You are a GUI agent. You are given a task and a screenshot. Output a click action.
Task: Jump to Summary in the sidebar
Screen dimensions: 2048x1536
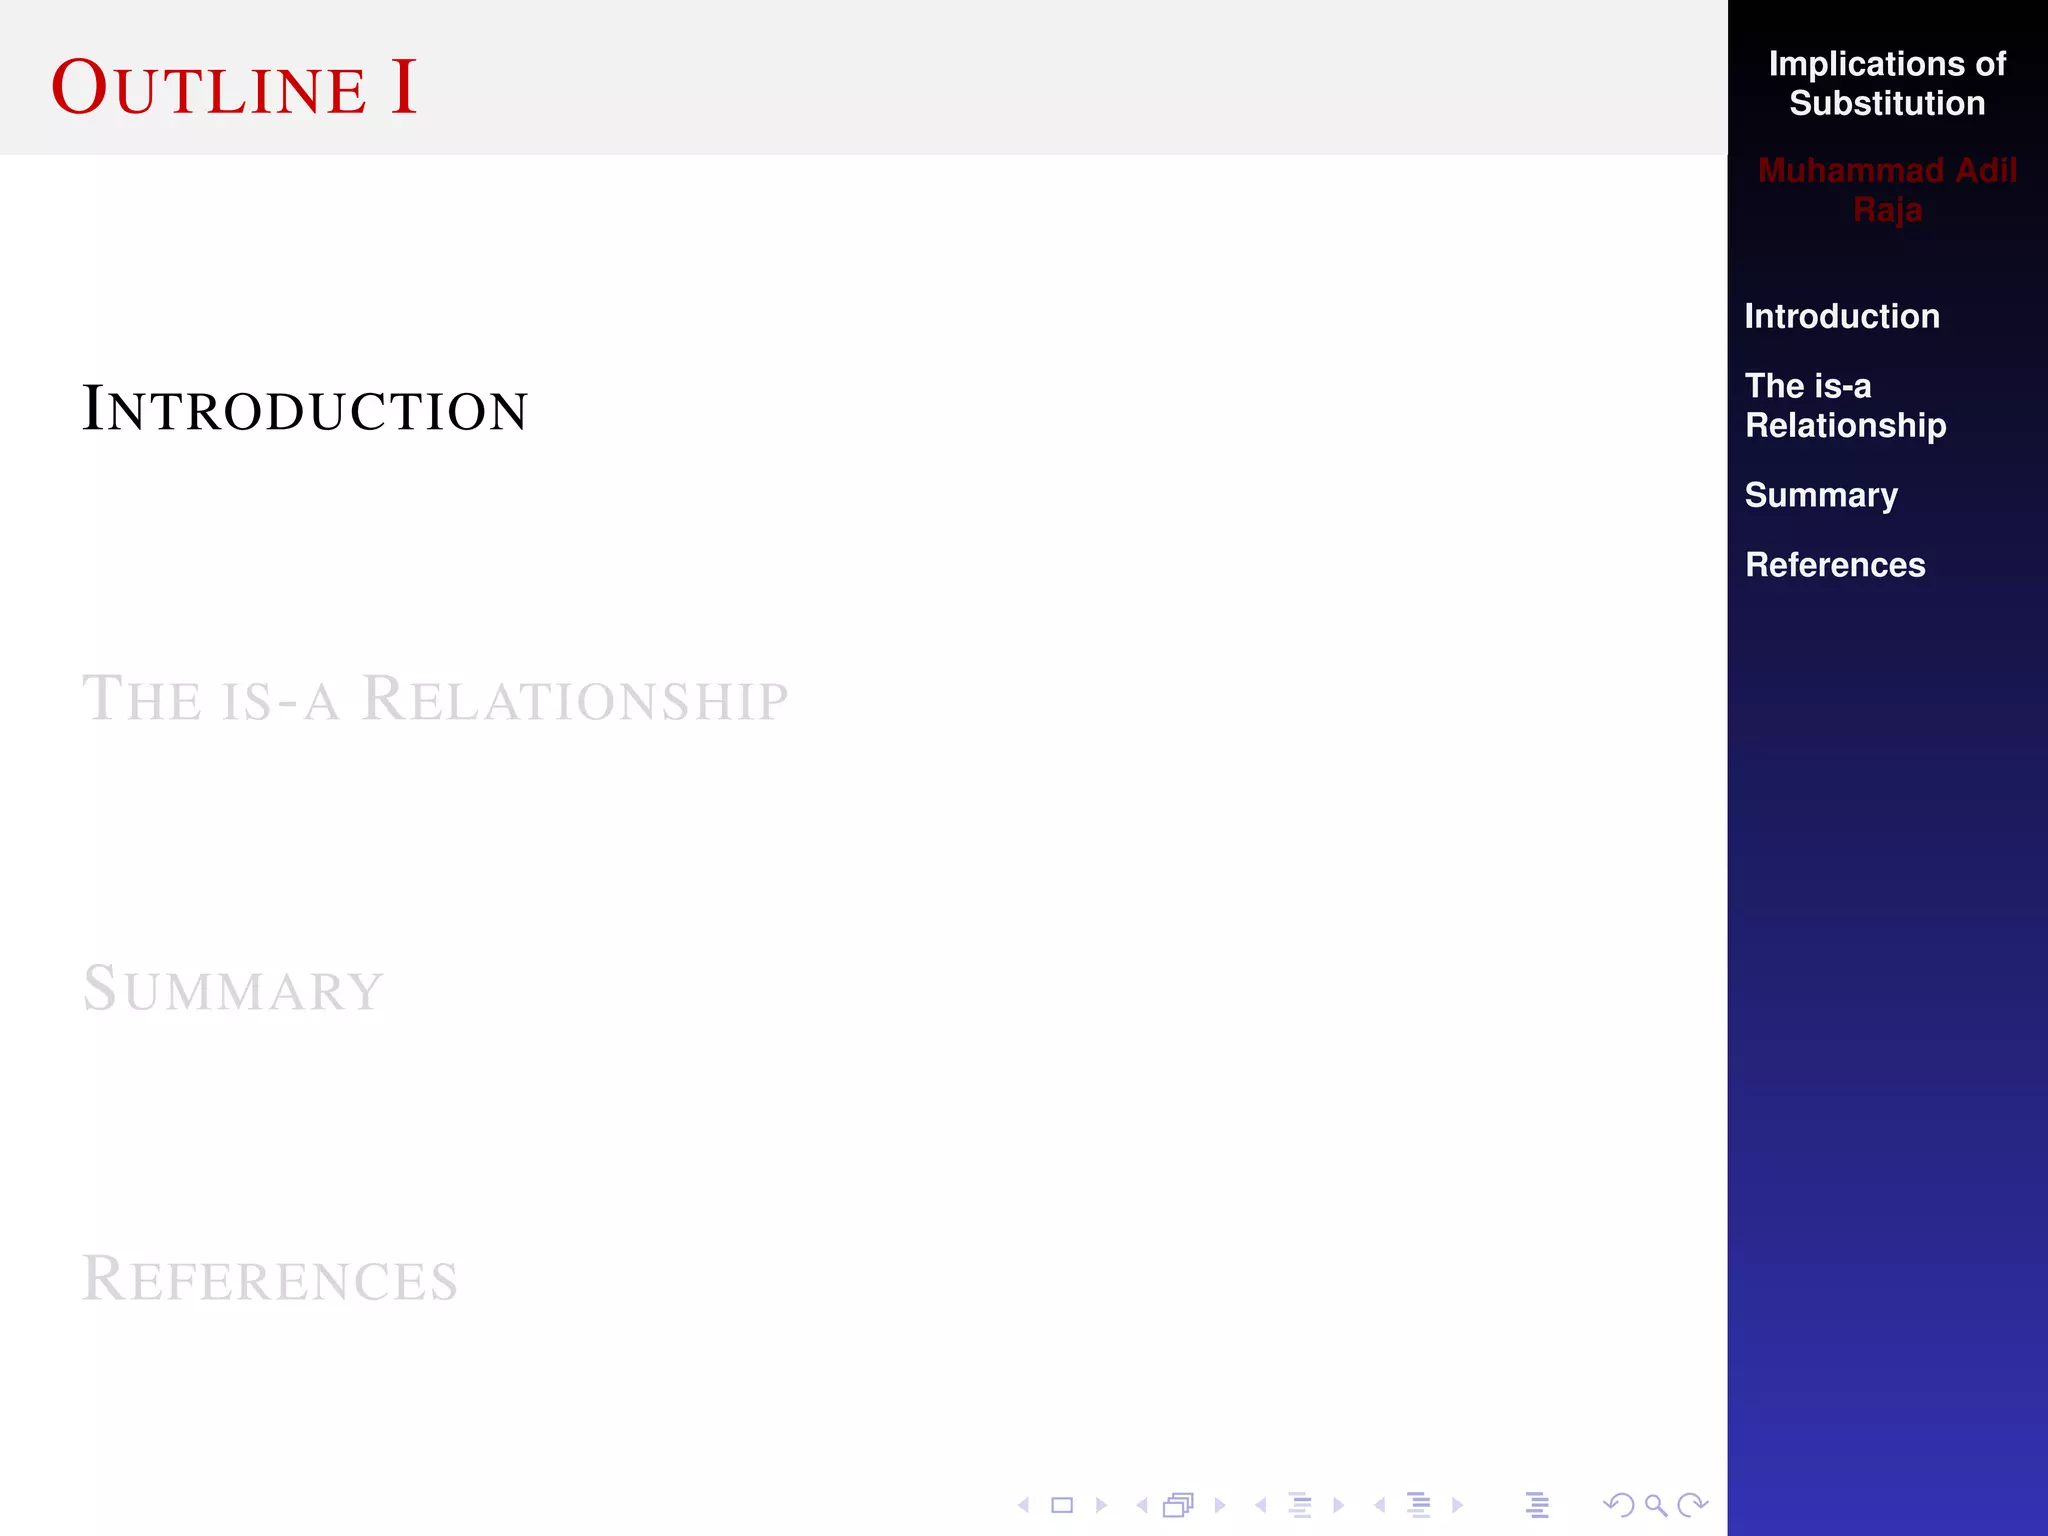pyautogui.click(x=1821, y=495)
